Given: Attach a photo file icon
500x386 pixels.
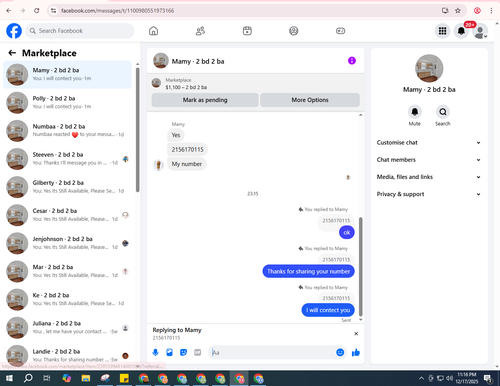Looking at the screenshot, I should (x=169, y=352).
